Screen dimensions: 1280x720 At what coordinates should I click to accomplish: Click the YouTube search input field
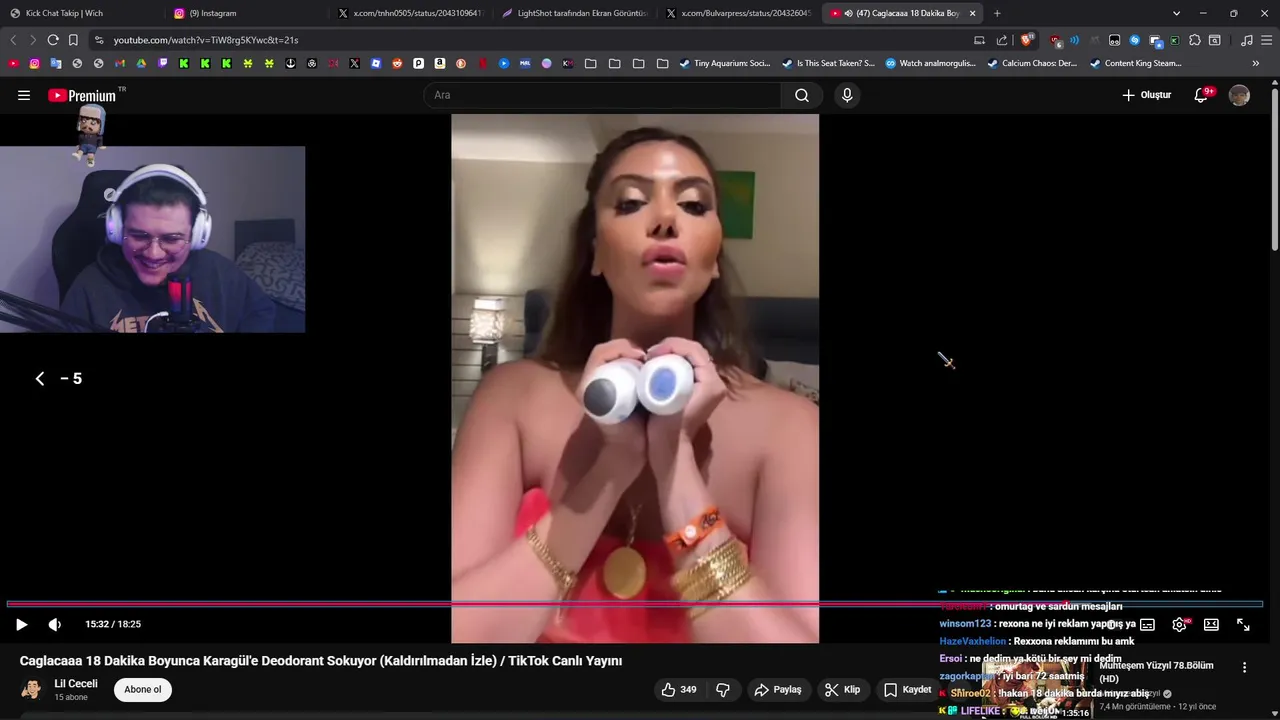pyautogui.click(x=603, y=95)
